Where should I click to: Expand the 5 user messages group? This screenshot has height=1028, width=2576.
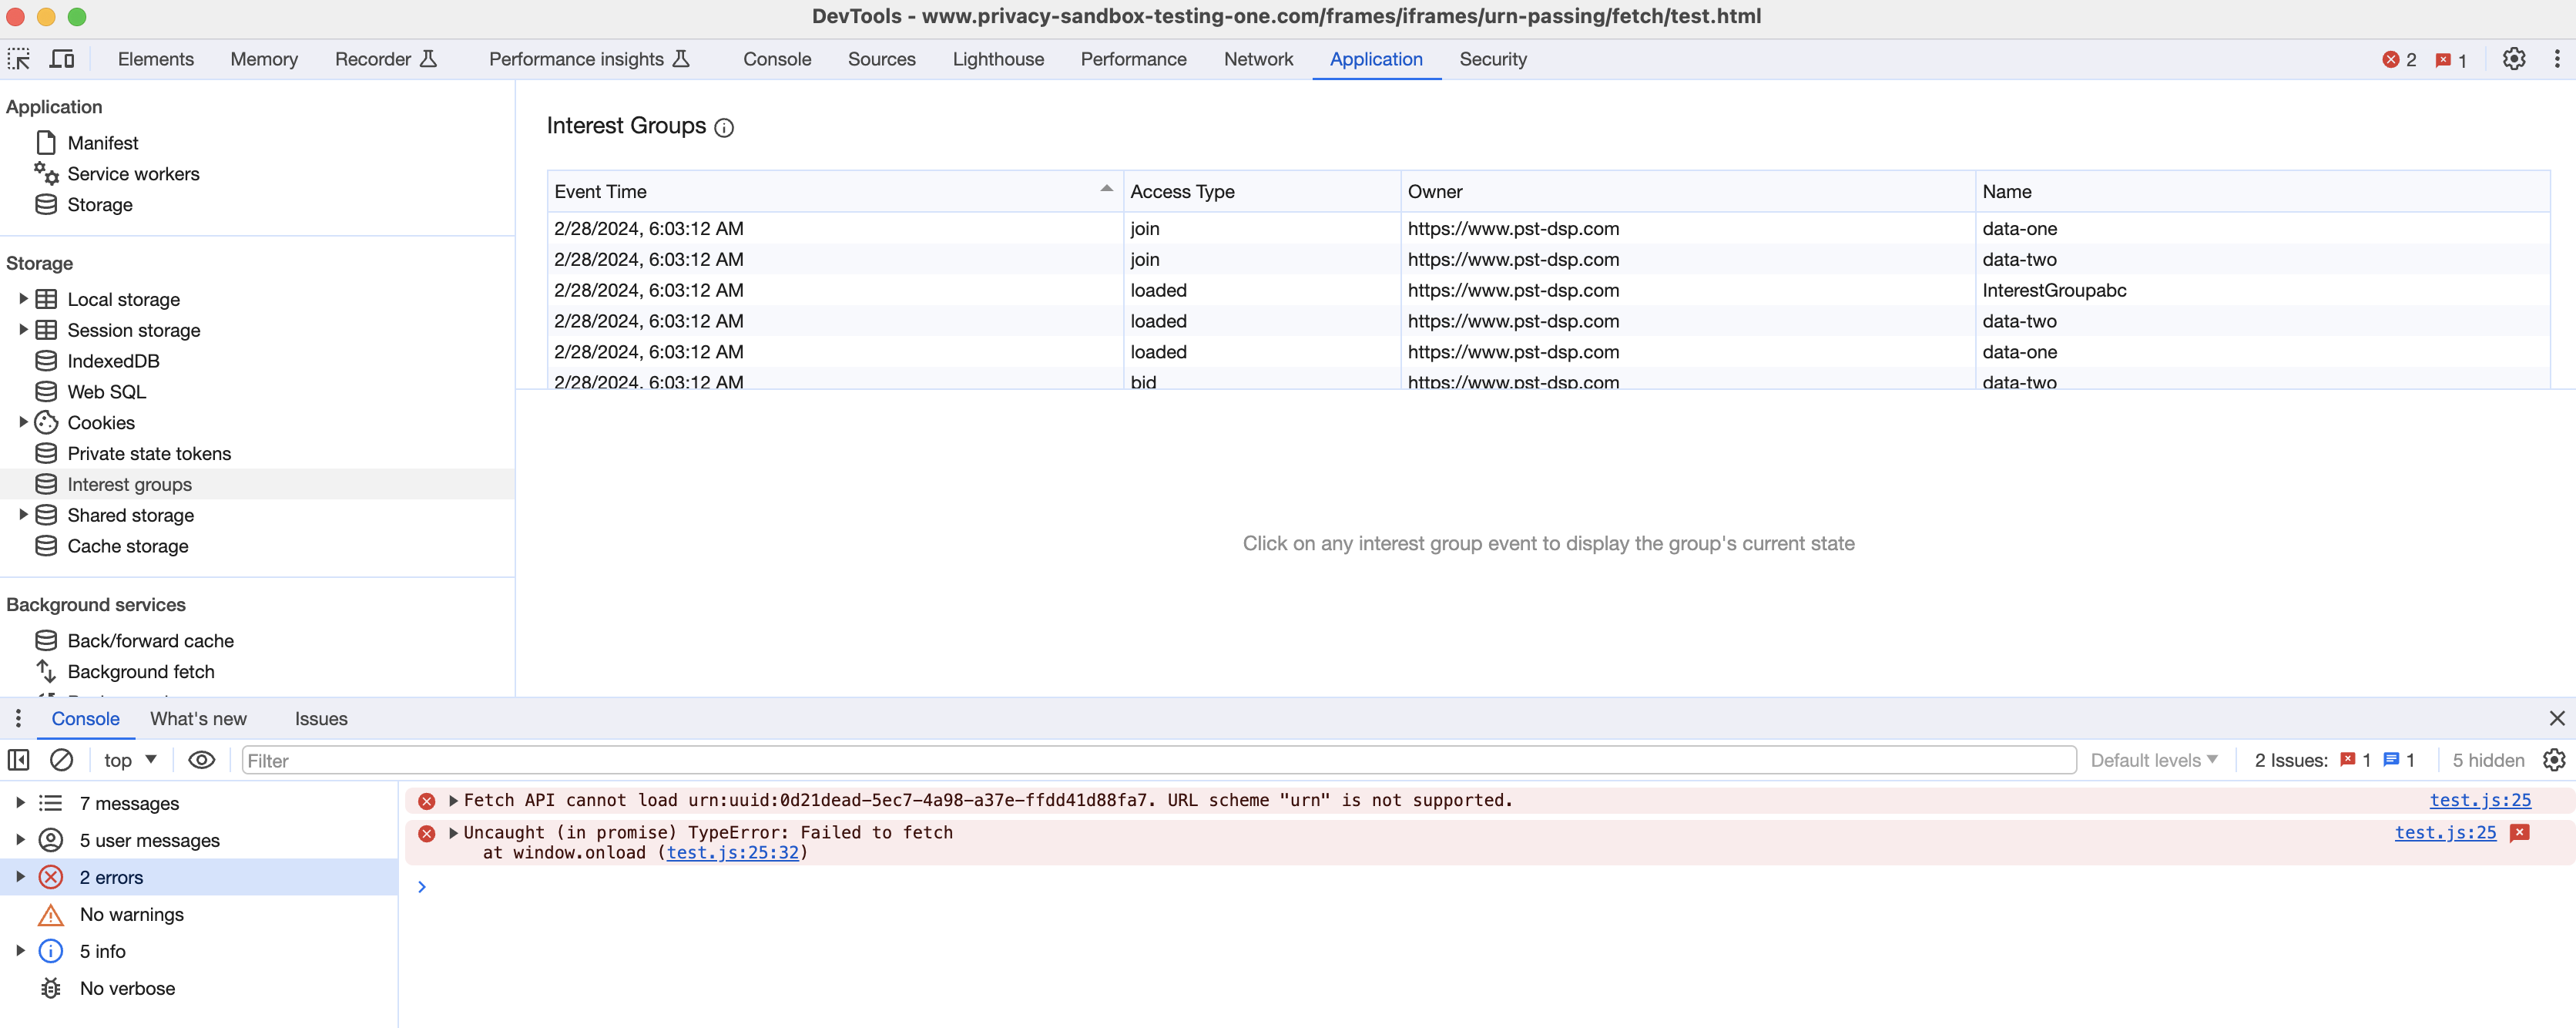20,840
